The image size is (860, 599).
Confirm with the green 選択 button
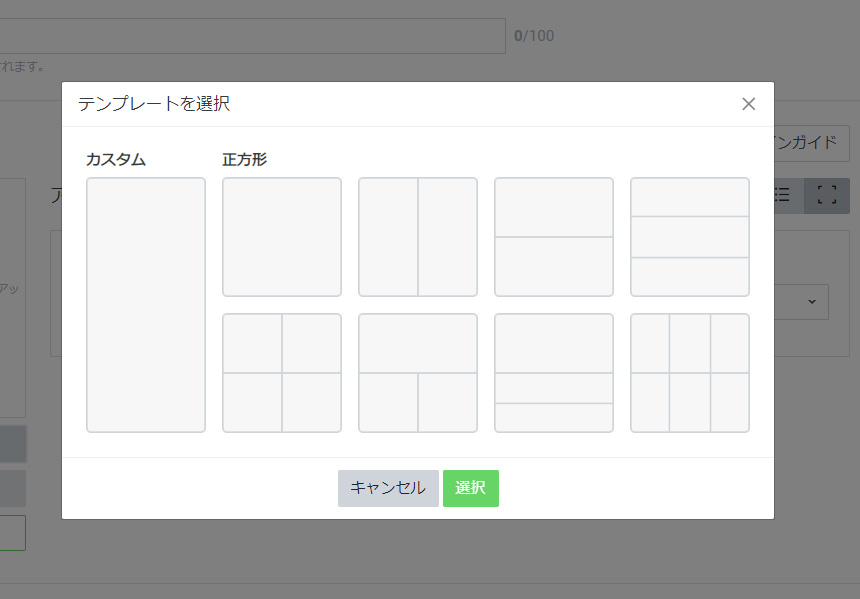click(x=471, y=488)
